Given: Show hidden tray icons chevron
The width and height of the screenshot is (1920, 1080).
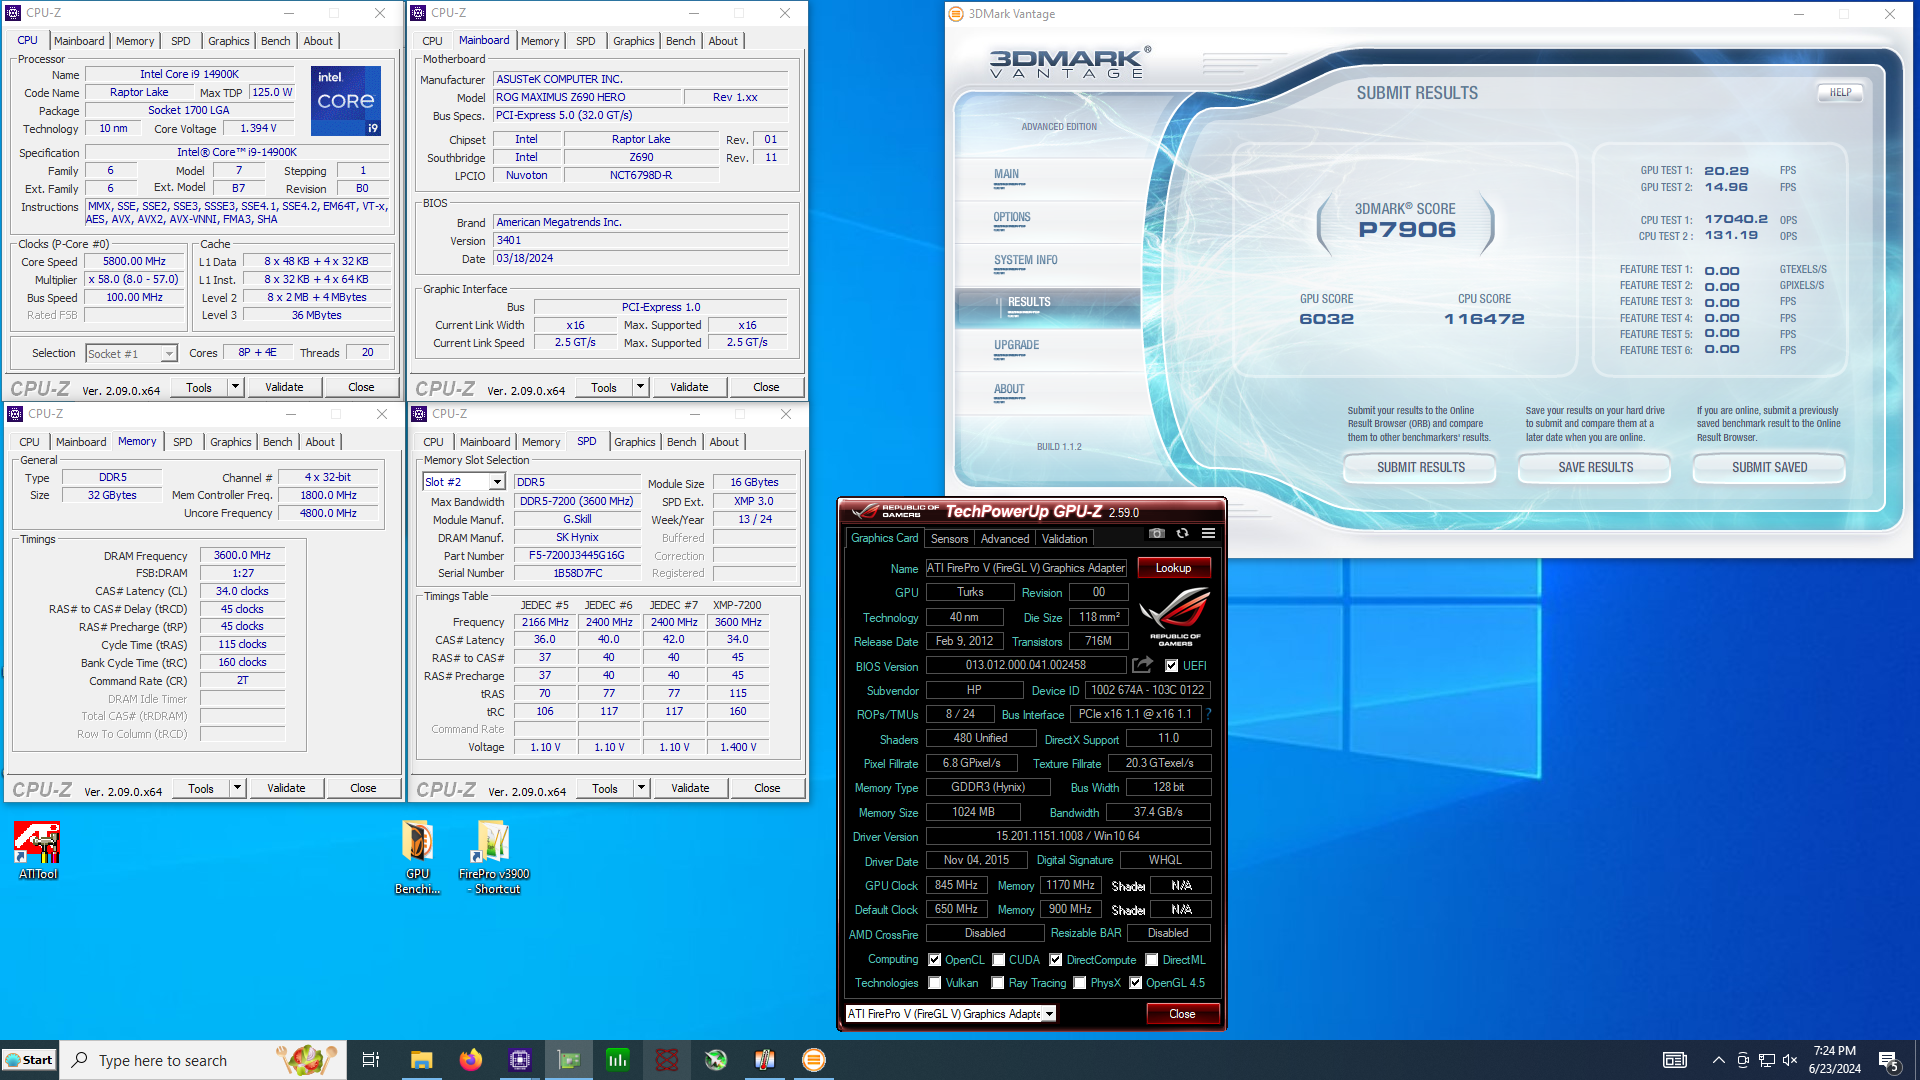Looking at the screenshot, I should tap(1718, 1060).
